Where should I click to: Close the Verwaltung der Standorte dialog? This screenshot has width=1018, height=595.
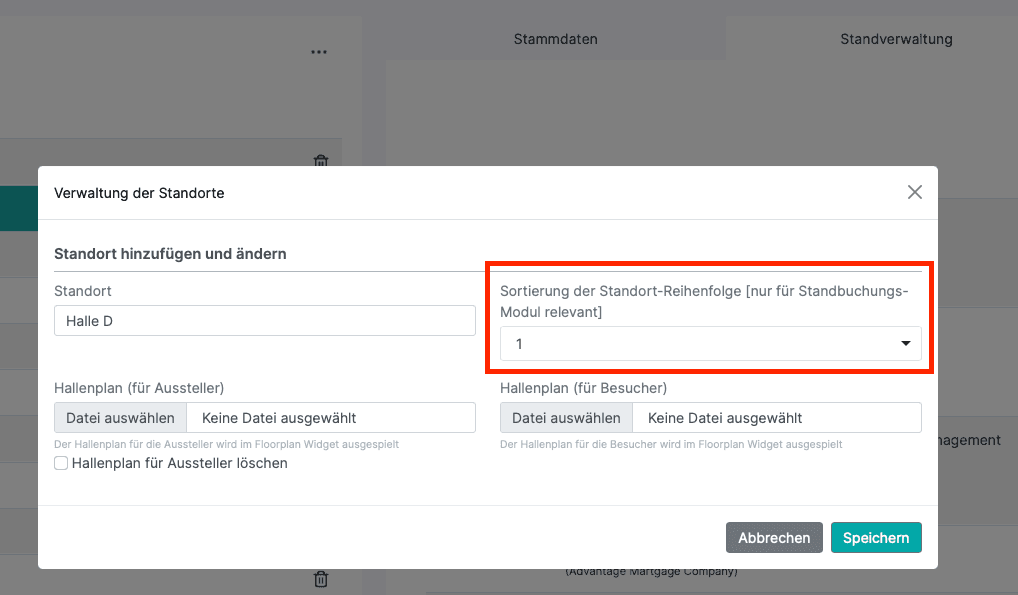tap(914, 192)
